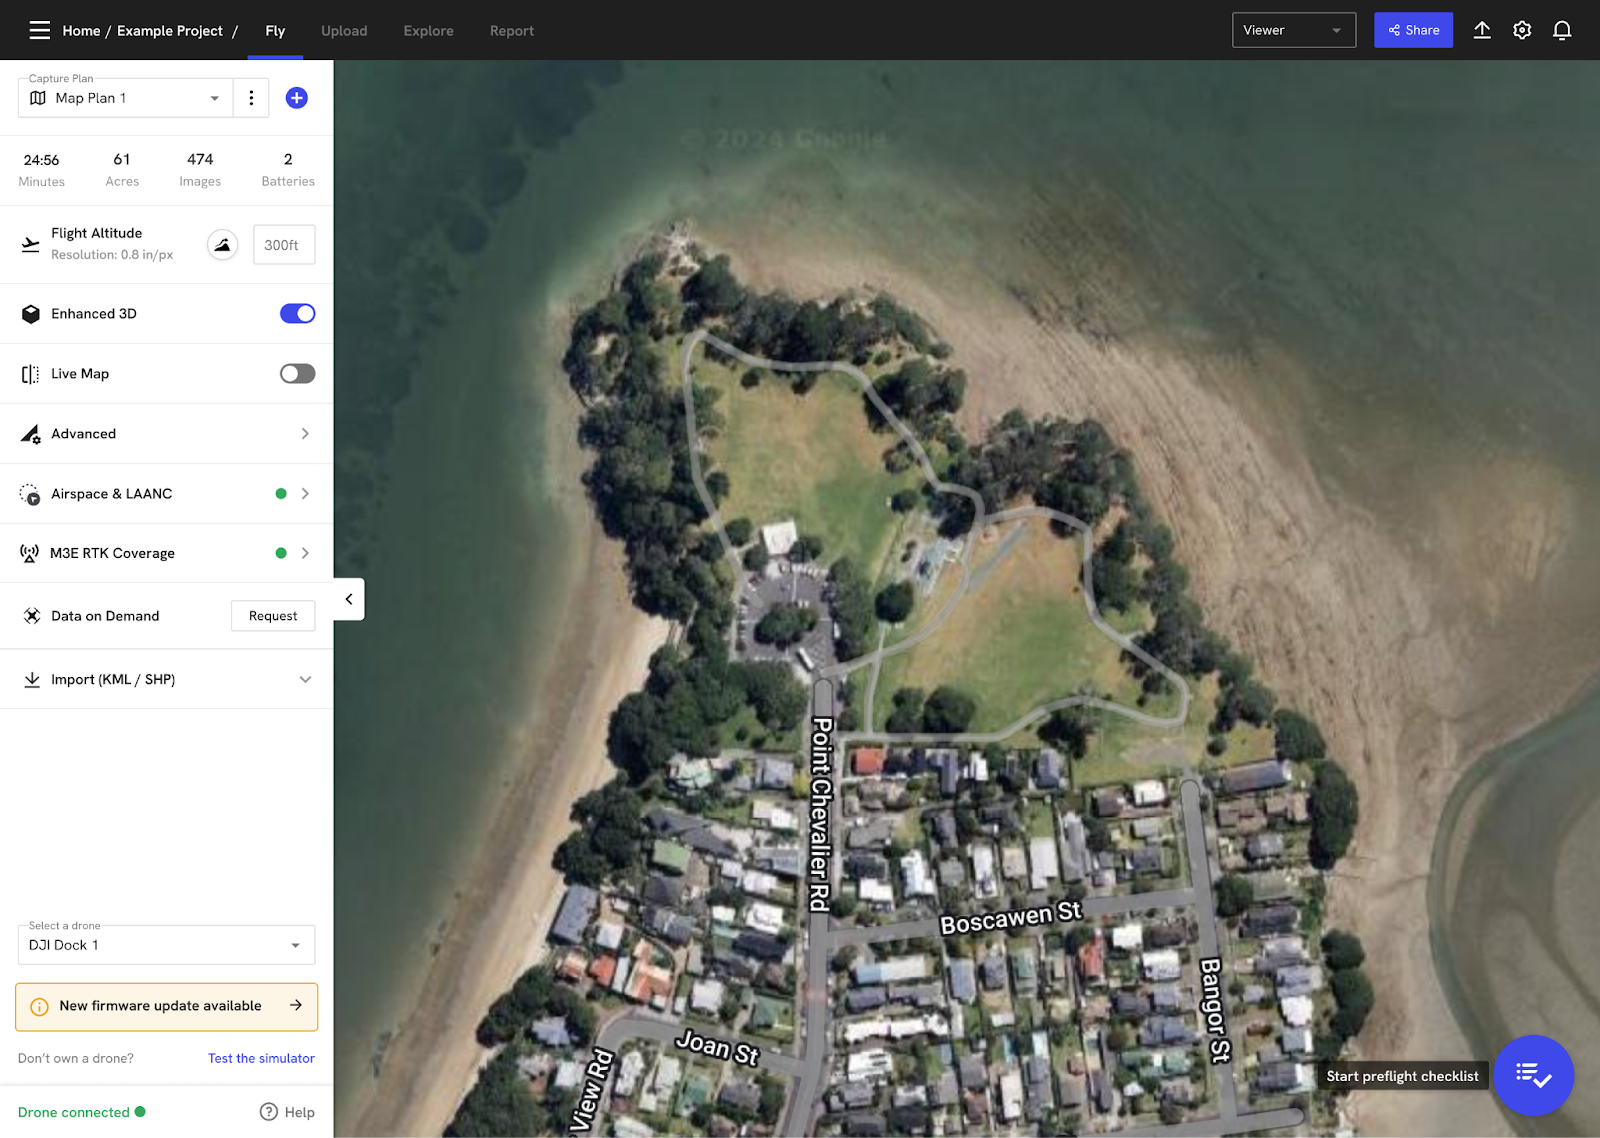Screen dimensions: 1600x1138
Task: Click the Test the simulator link
Action: pos(261,1058)
